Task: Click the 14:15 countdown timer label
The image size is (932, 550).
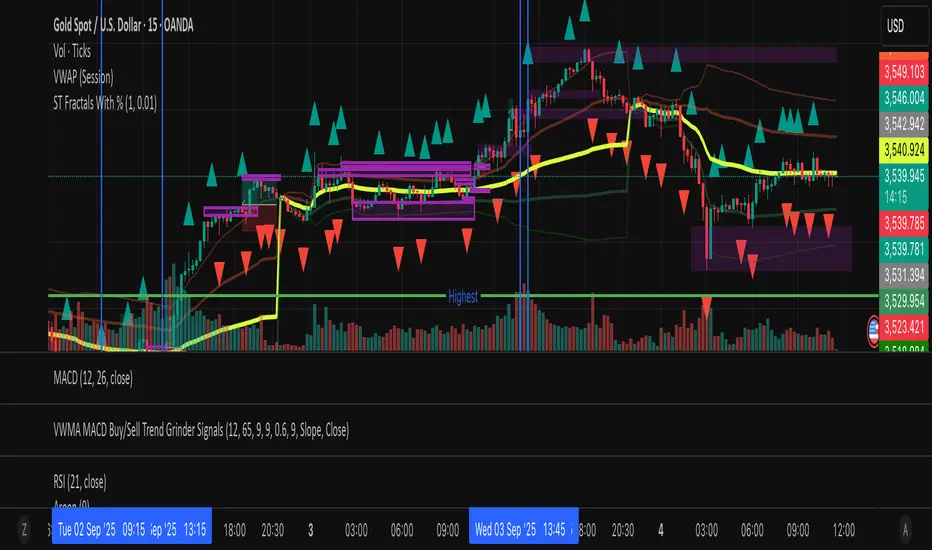Action: click(896, 197)
